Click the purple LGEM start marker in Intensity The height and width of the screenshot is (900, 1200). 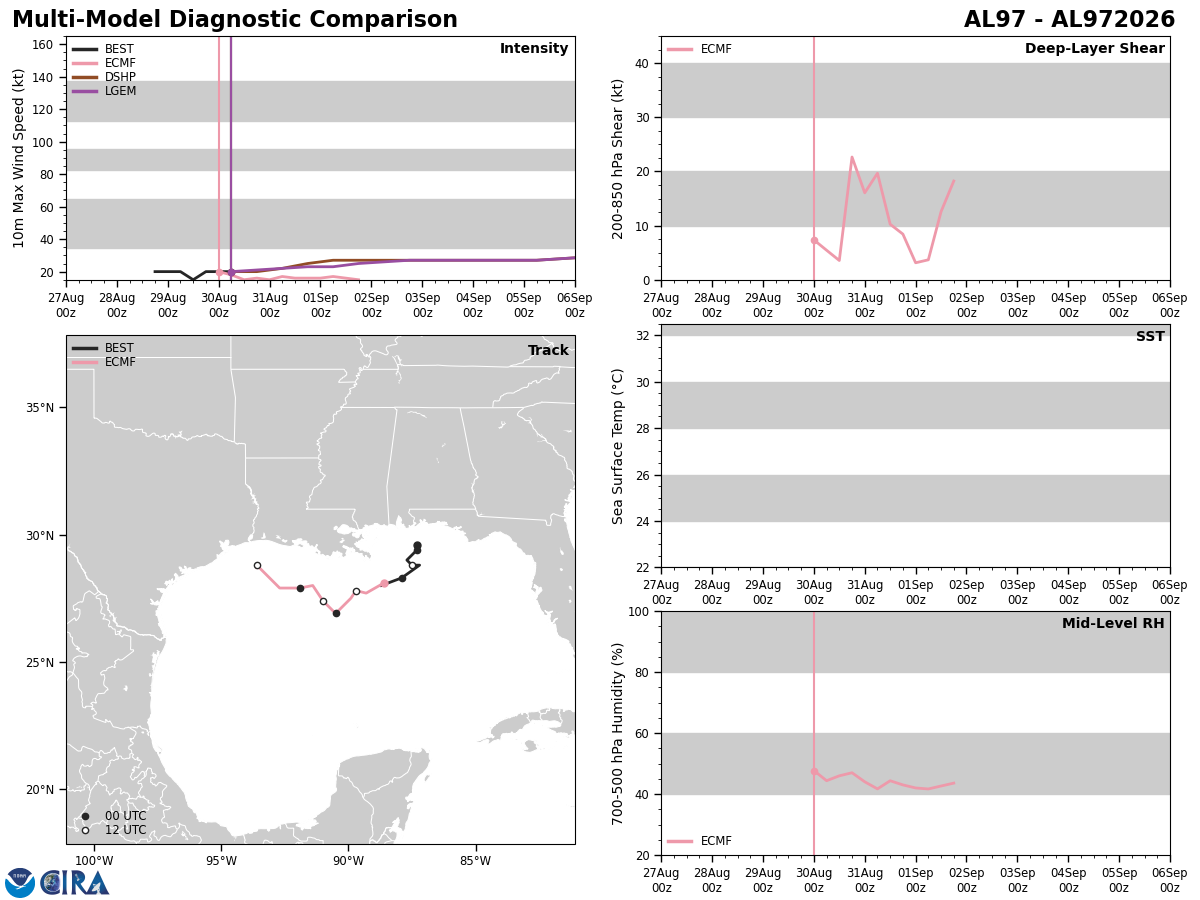tap(231, 272)
